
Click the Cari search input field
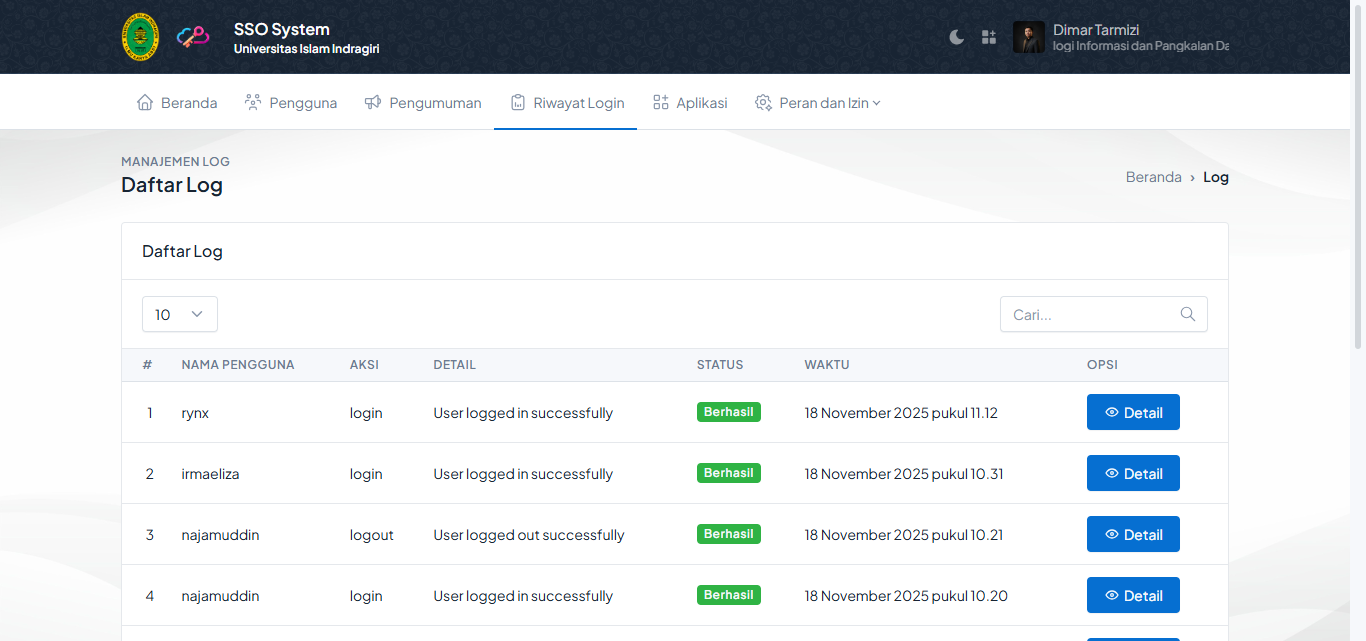(1090, 314)
